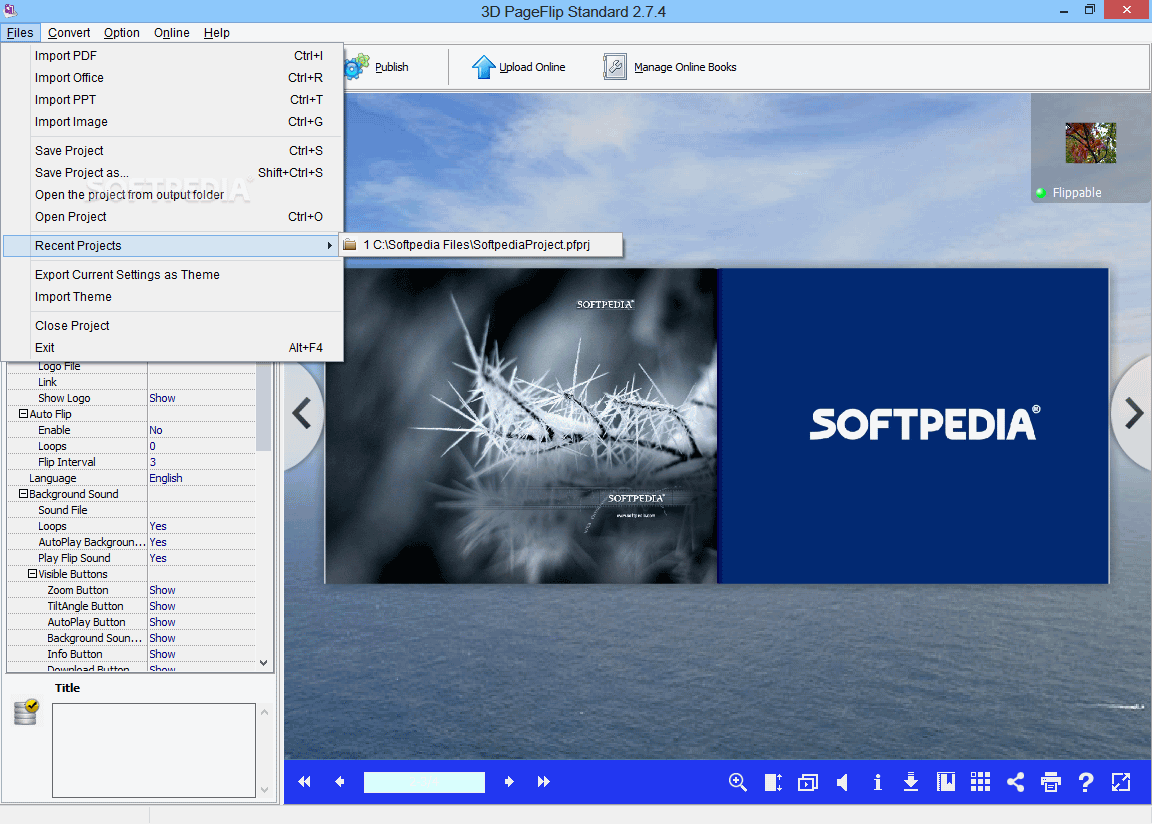Image resolution: width=1152 pixels, height=824 pixels.
Task: Click the page number field in bottom bar
Action: click(x=424, y=782)
